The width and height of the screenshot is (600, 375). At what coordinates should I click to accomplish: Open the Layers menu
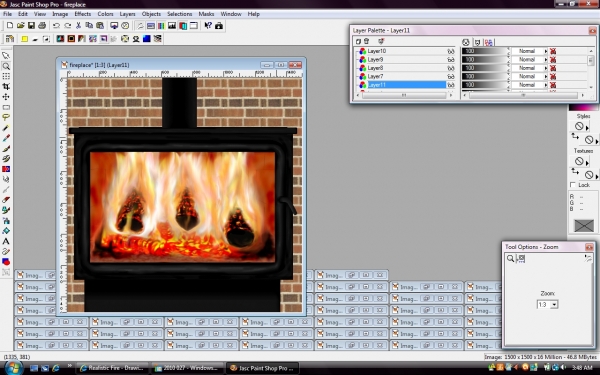(x=127, y=14)
